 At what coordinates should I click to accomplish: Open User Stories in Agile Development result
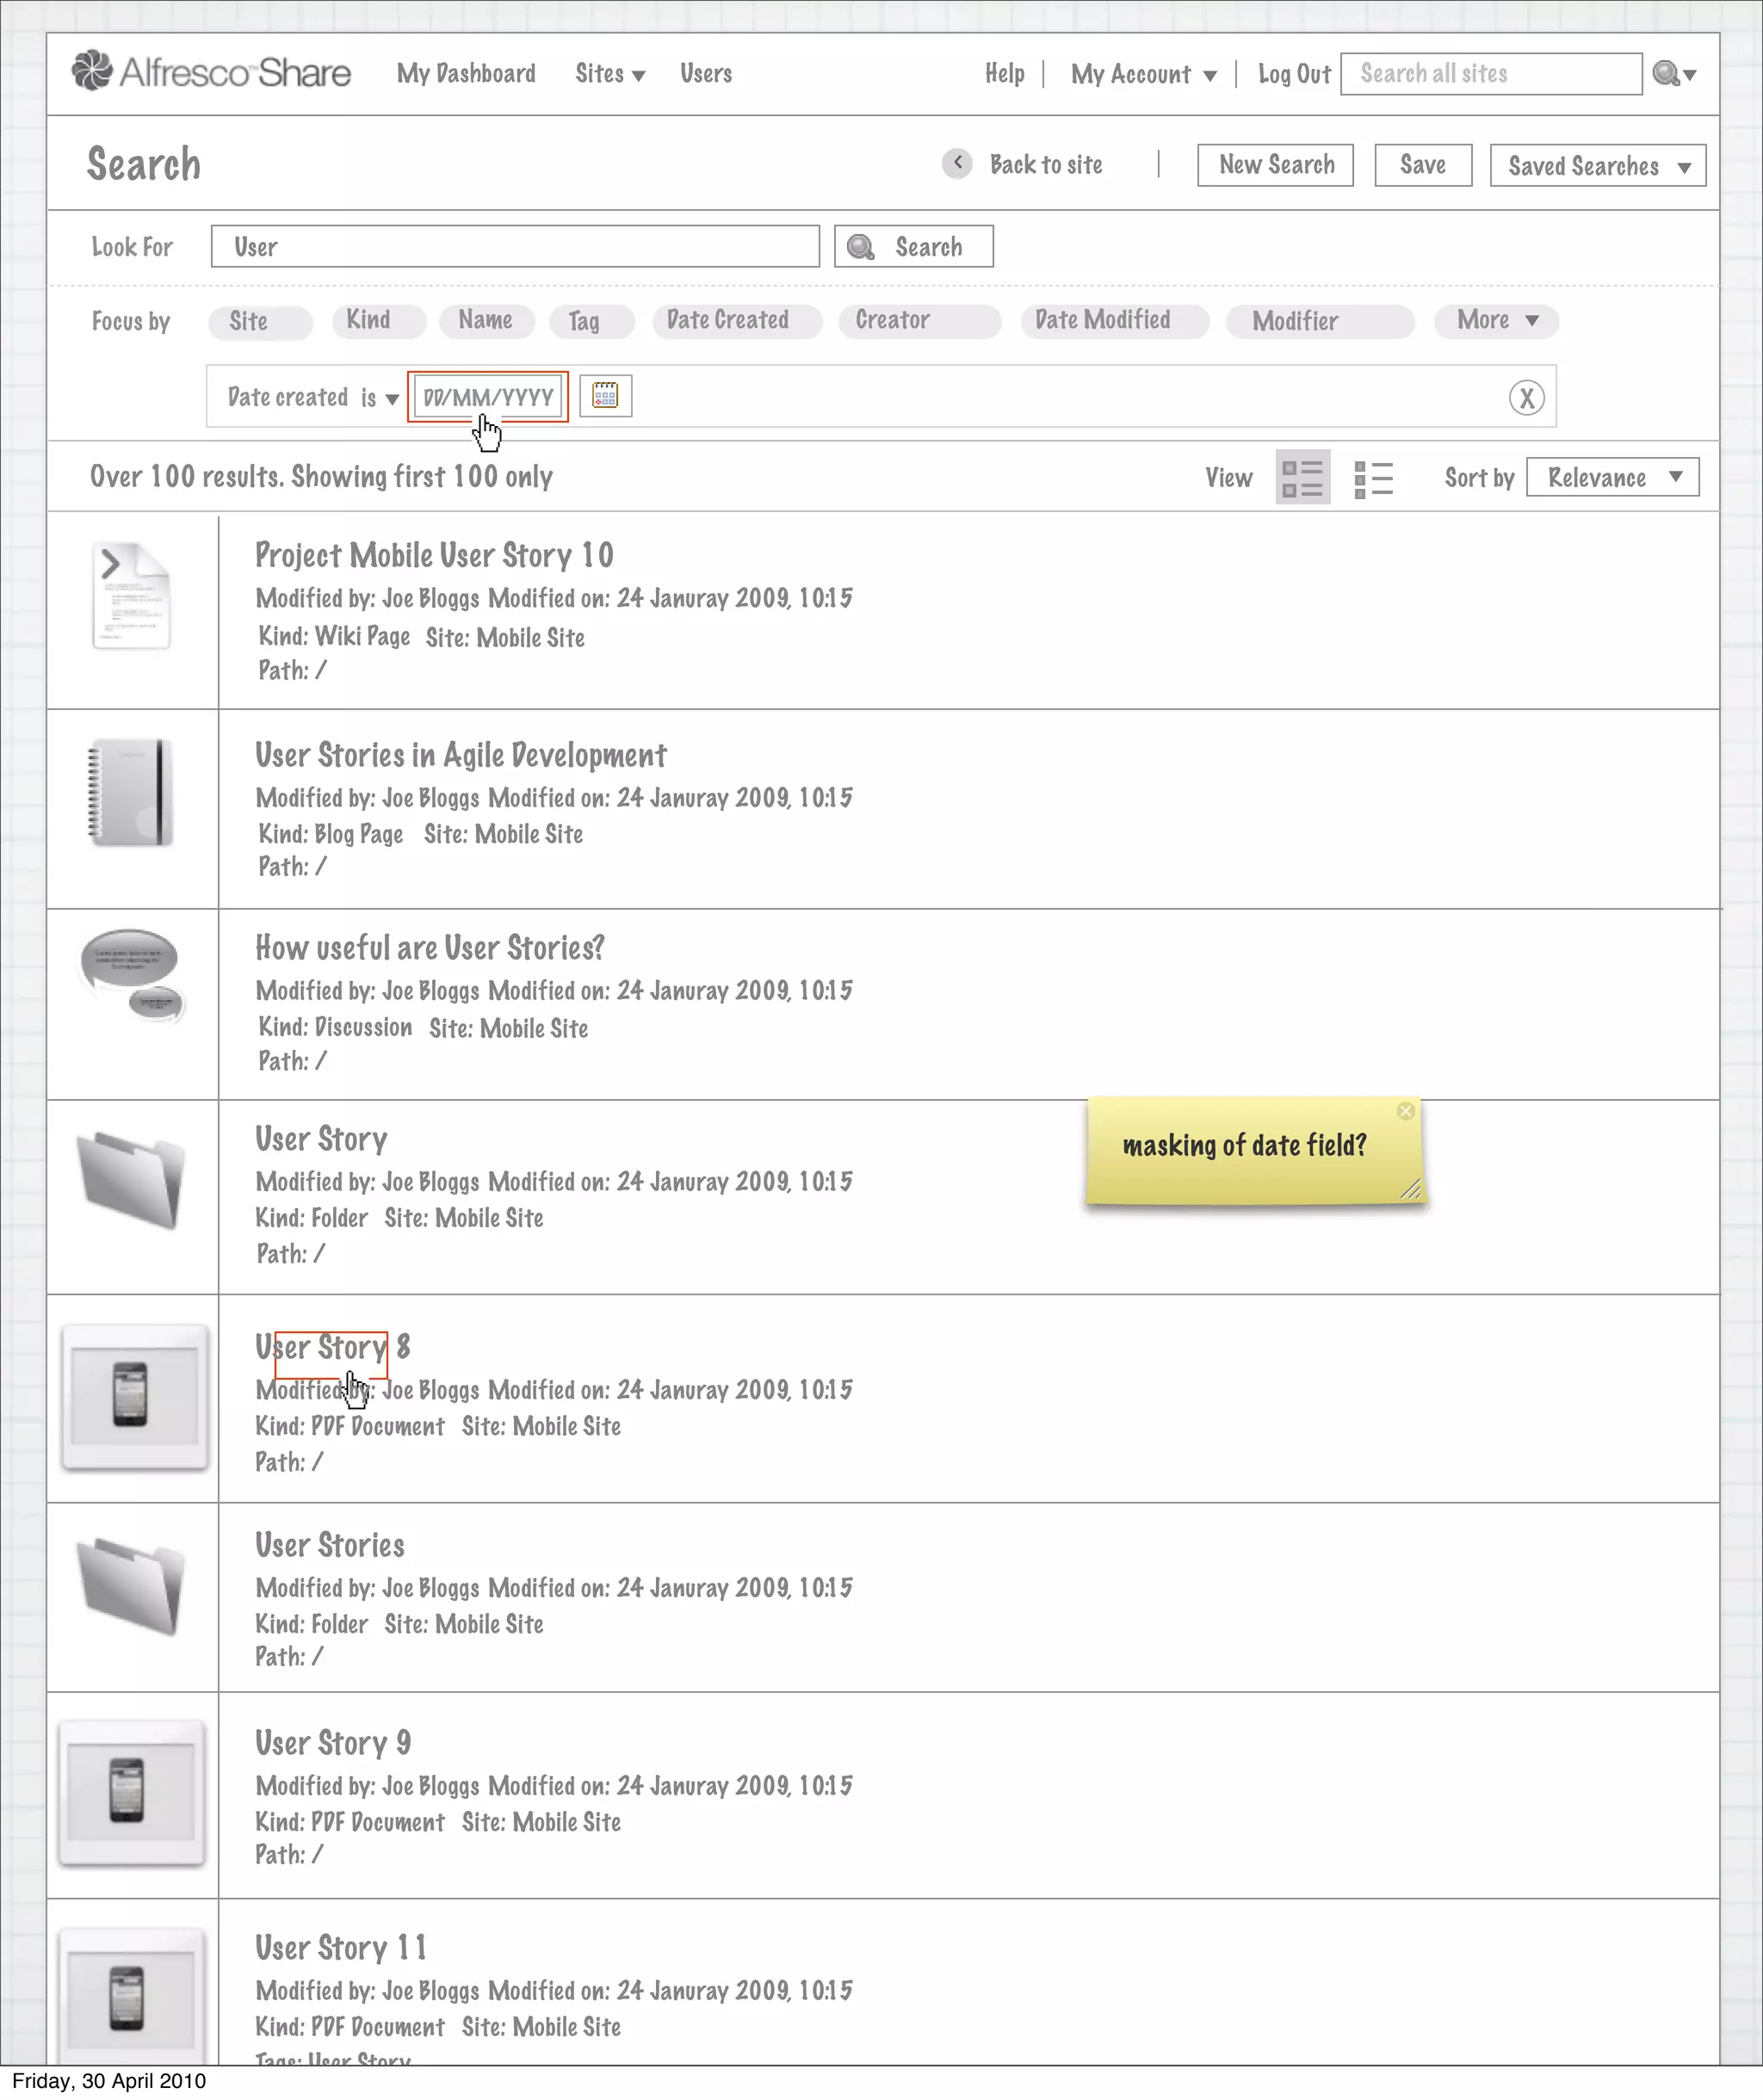(460, 756)
